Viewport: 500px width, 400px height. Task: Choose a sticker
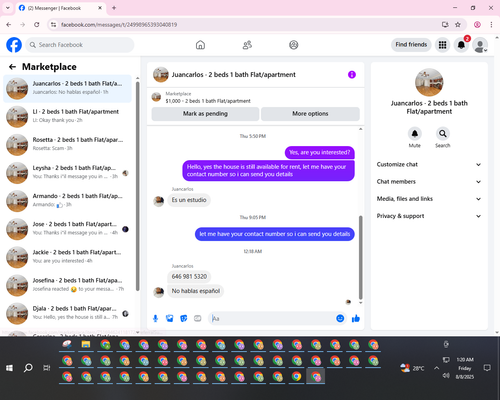coord(184,319)
